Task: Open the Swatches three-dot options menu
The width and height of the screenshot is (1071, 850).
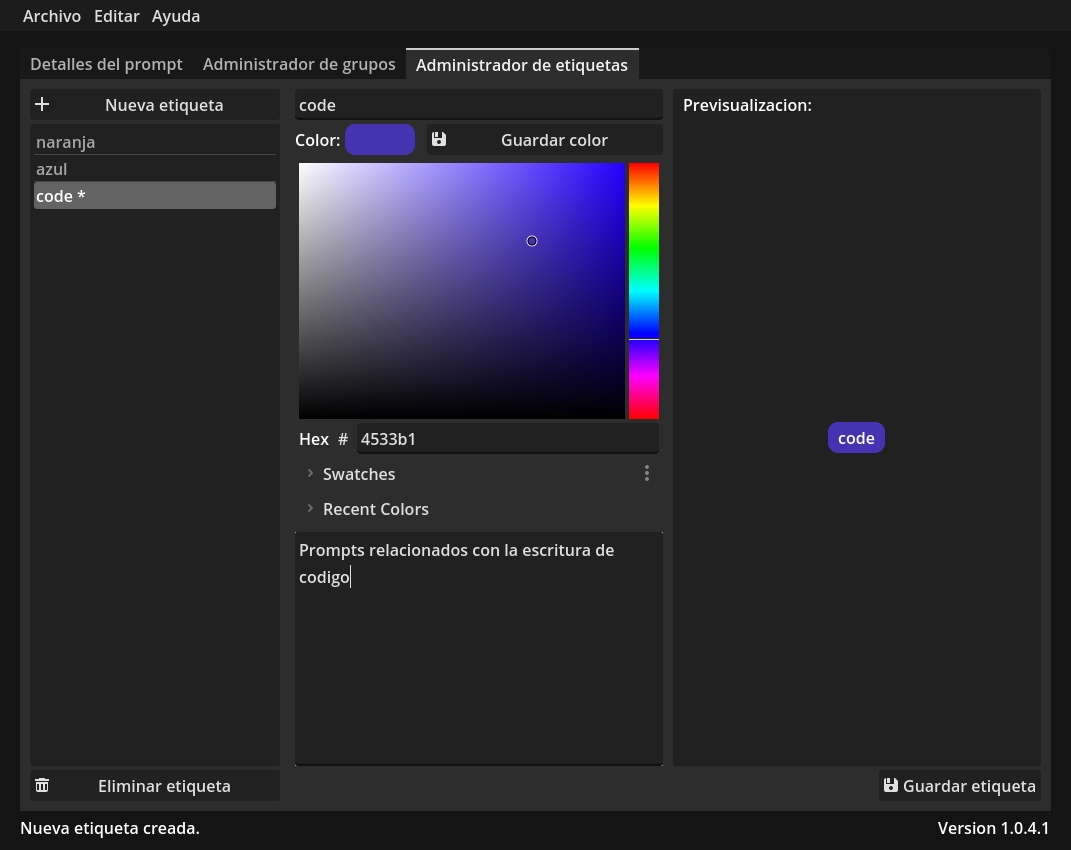Action: coord(647,474)
